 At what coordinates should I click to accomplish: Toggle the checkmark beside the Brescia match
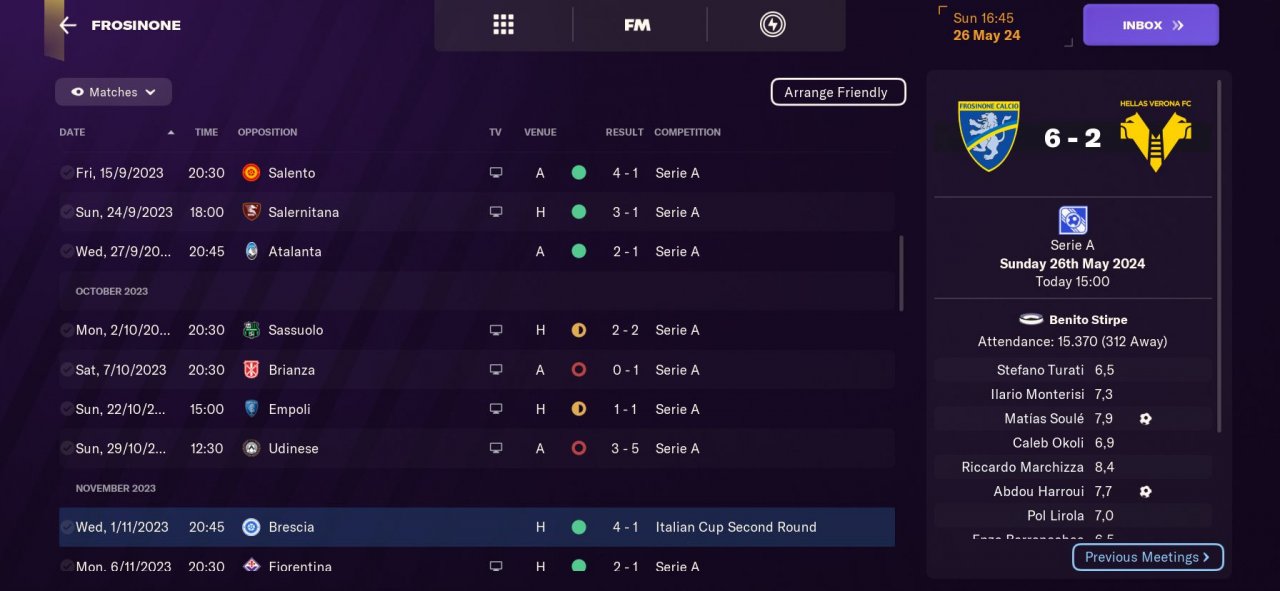[x=66, y=527]
